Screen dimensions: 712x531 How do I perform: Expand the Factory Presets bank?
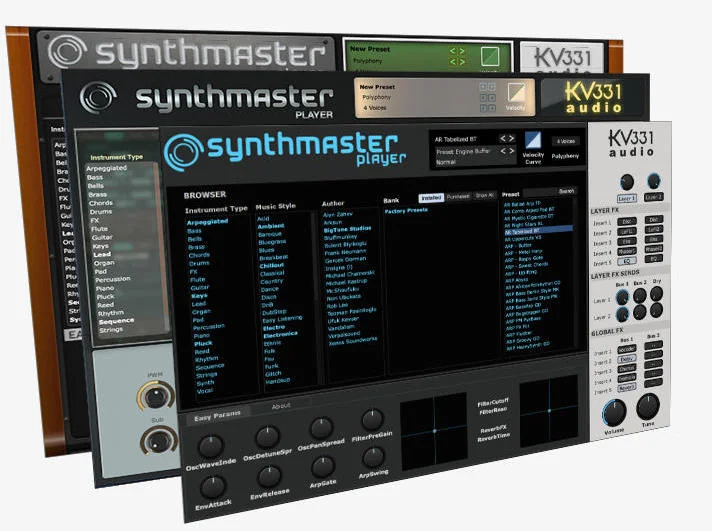[406, 211]
